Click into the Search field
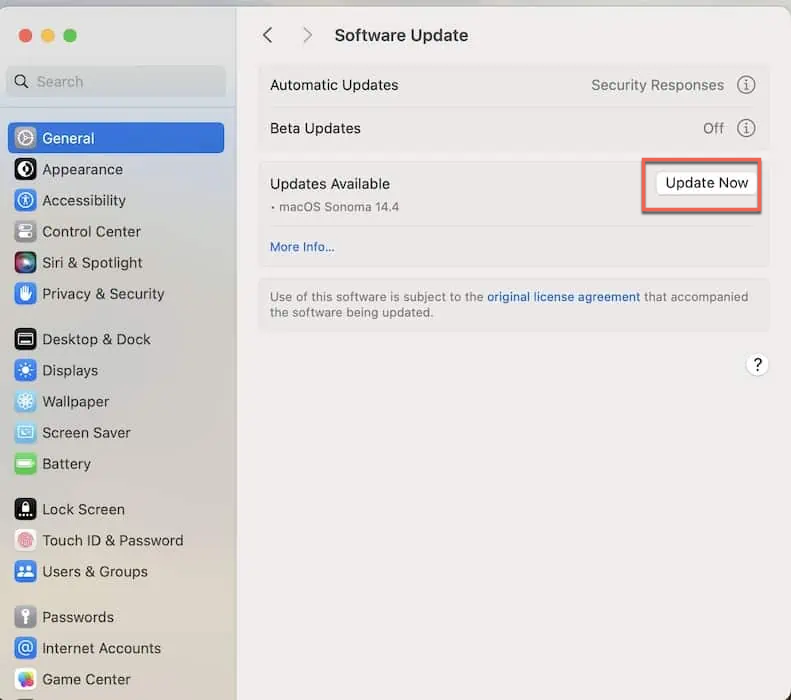This screenshot has width=791, height=700. tap(116, 81)
